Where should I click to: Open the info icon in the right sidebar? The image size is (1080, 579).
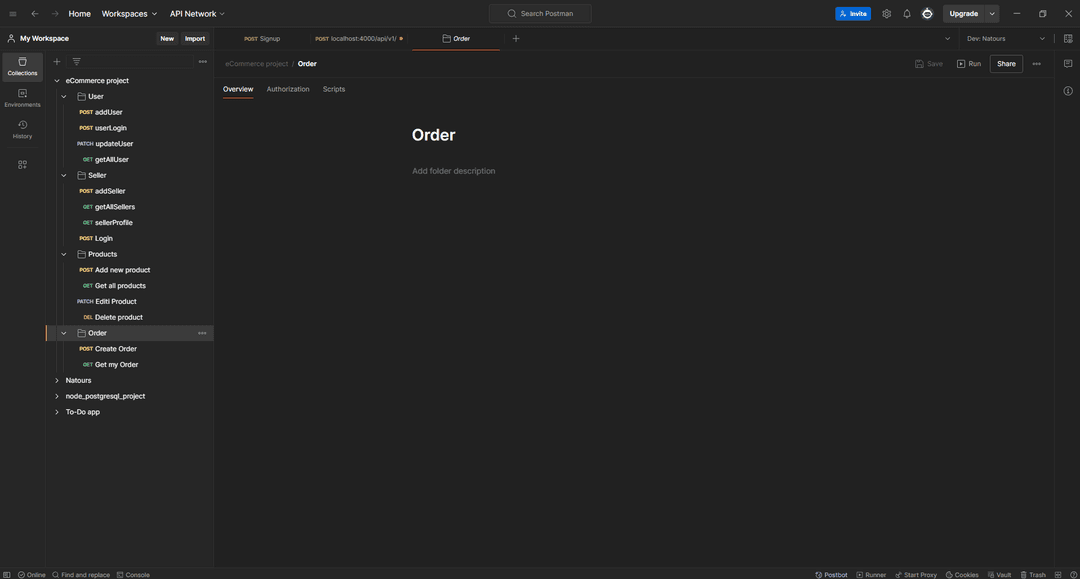pos(1068,91)
